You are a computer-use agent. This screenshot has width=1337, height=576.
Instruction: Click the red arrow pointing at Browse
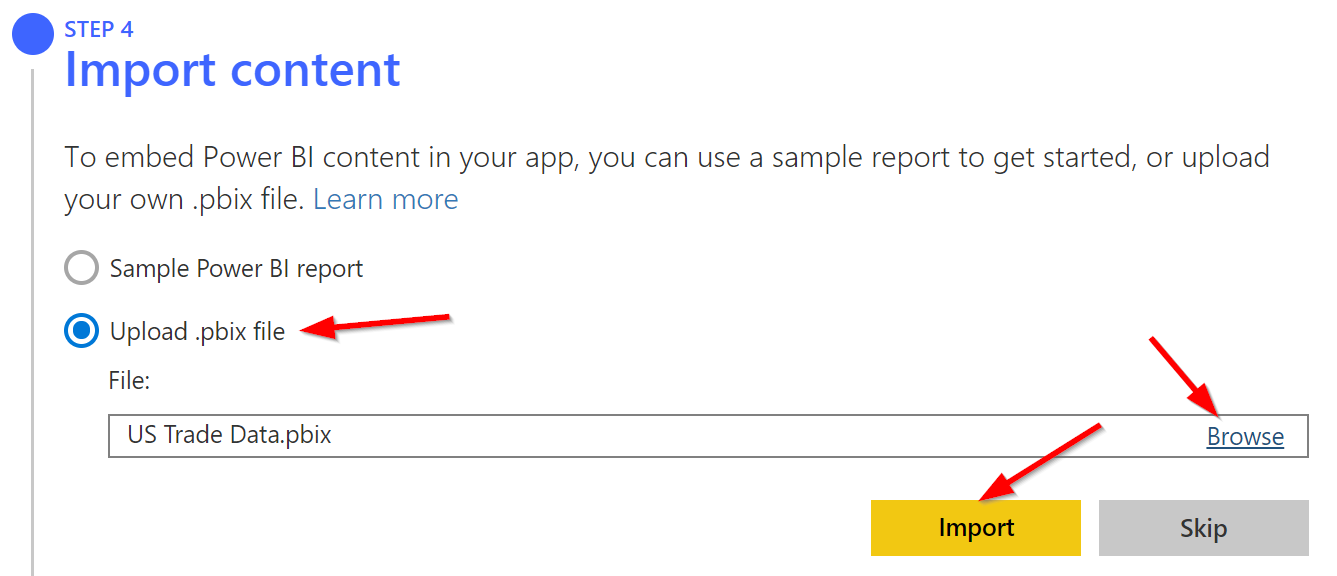1185,378
